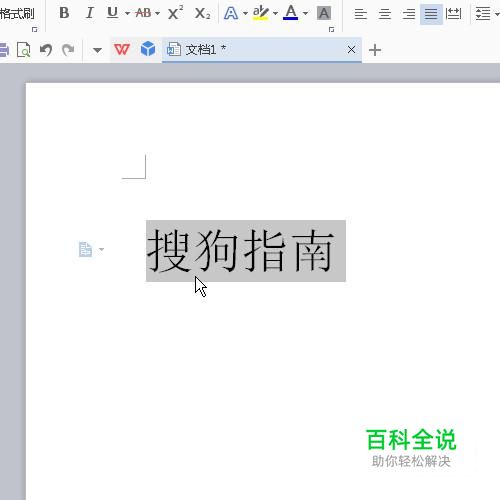Apply yellow highlight color to text

pyautogui.click(x=261, y=13)
